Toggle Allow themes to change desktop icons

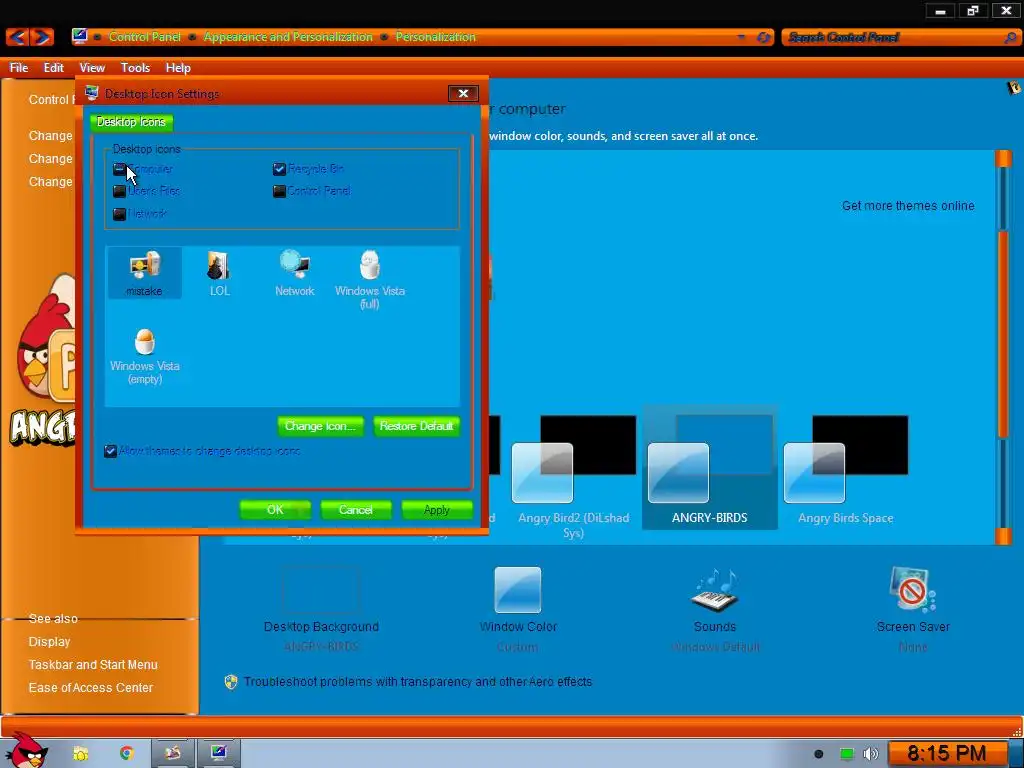click(110, 451)
